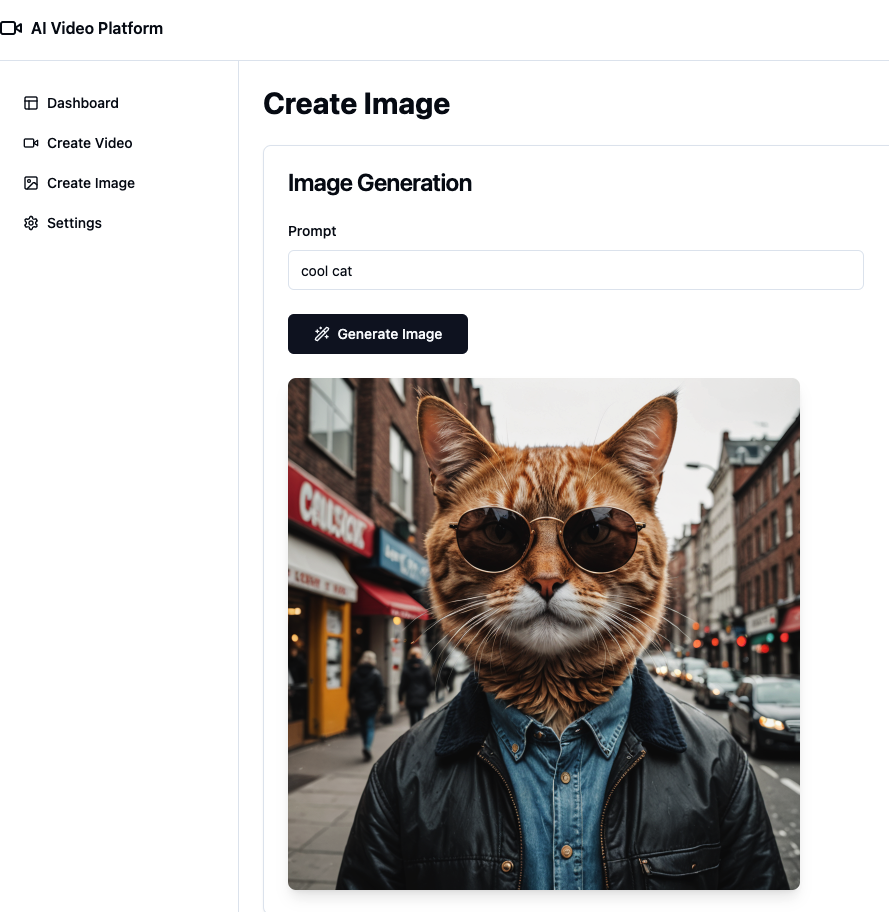Click the Prompt field label
889x912 pixels.
tap(312, 231)
